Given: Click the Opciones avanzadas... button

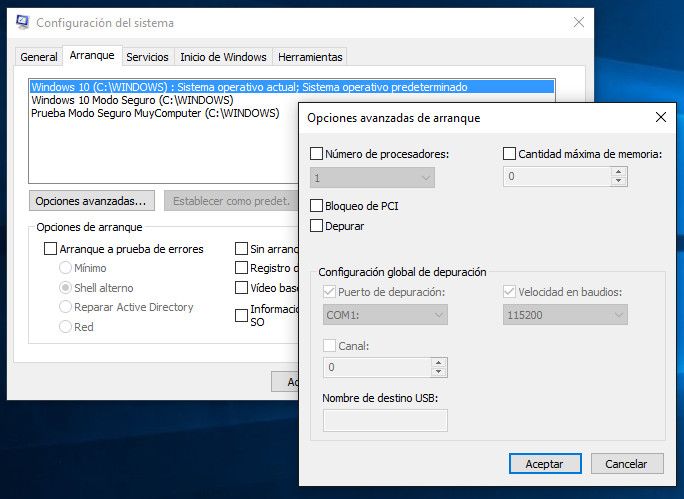Looking at the screenshot, I should [x=92, y=201].
